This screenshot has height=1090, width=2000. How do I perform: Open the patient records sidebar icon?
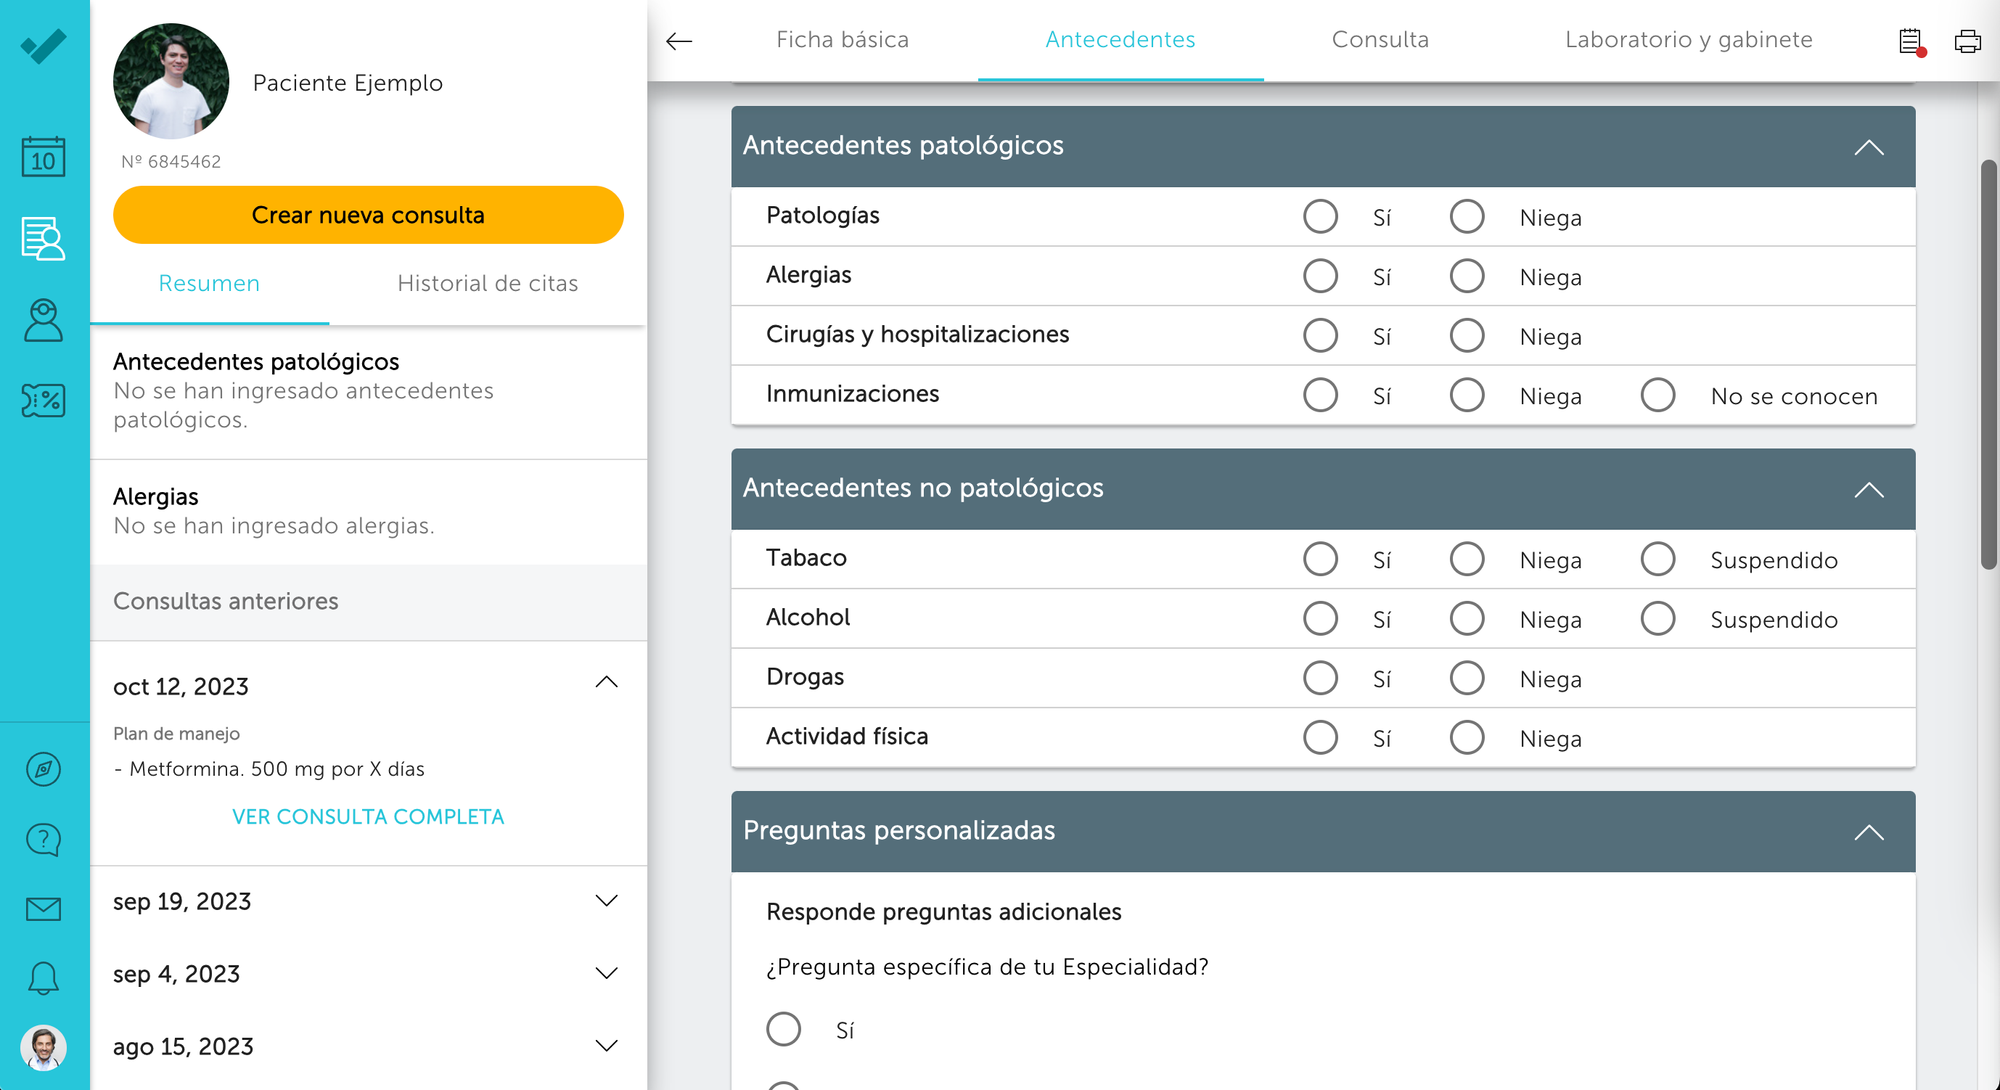pyautogui.click(x=43, y=239)
